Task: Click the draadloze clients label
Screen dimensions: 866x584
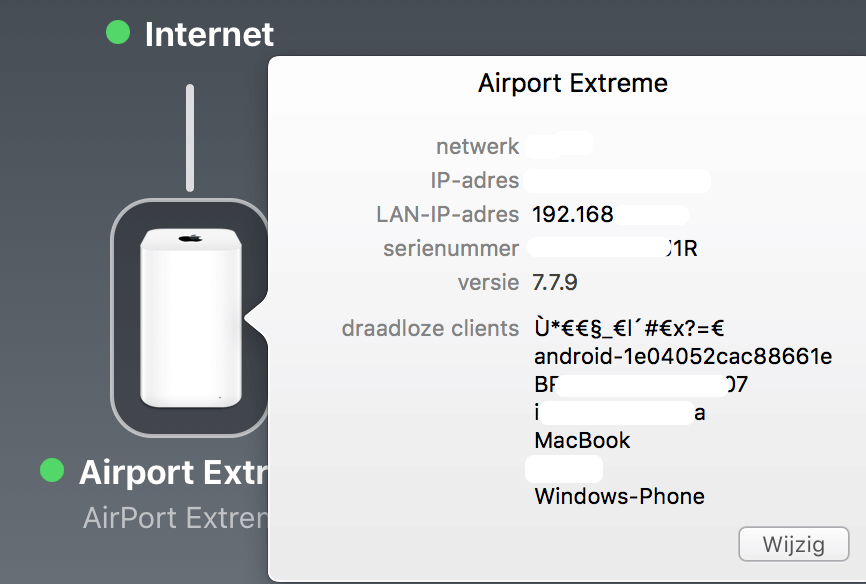Action: click(x=430, y=328)
